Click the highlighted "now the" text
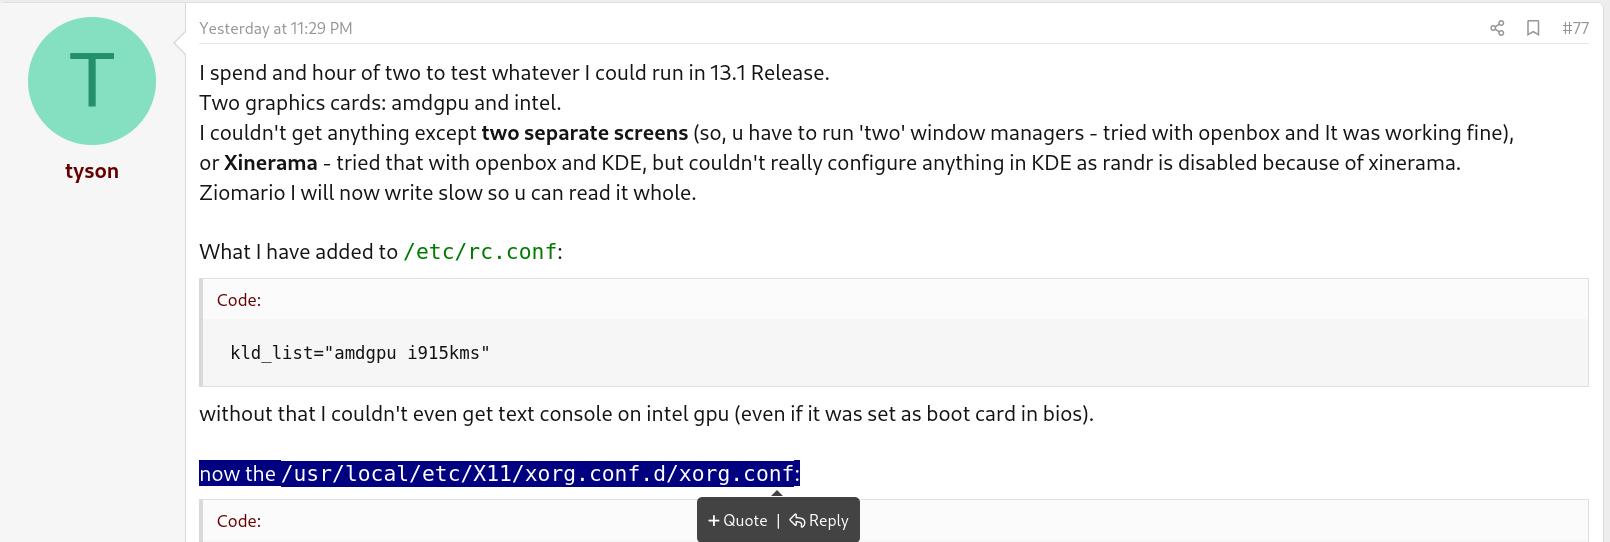 [237, 474]
